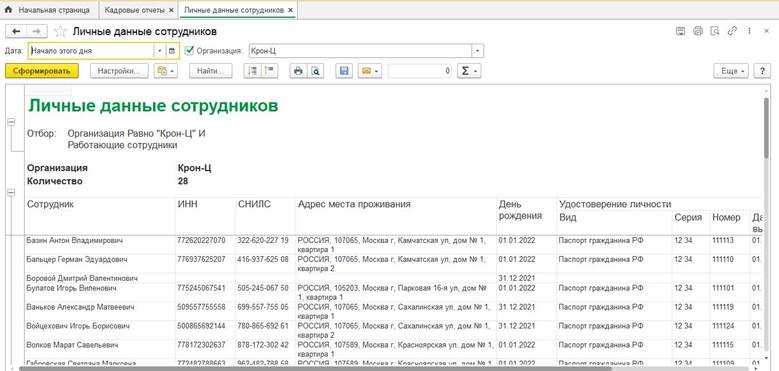Screen dimensions: 779x371
Task: Click the top-right save-to-file icon
Action: pos(681,31)
